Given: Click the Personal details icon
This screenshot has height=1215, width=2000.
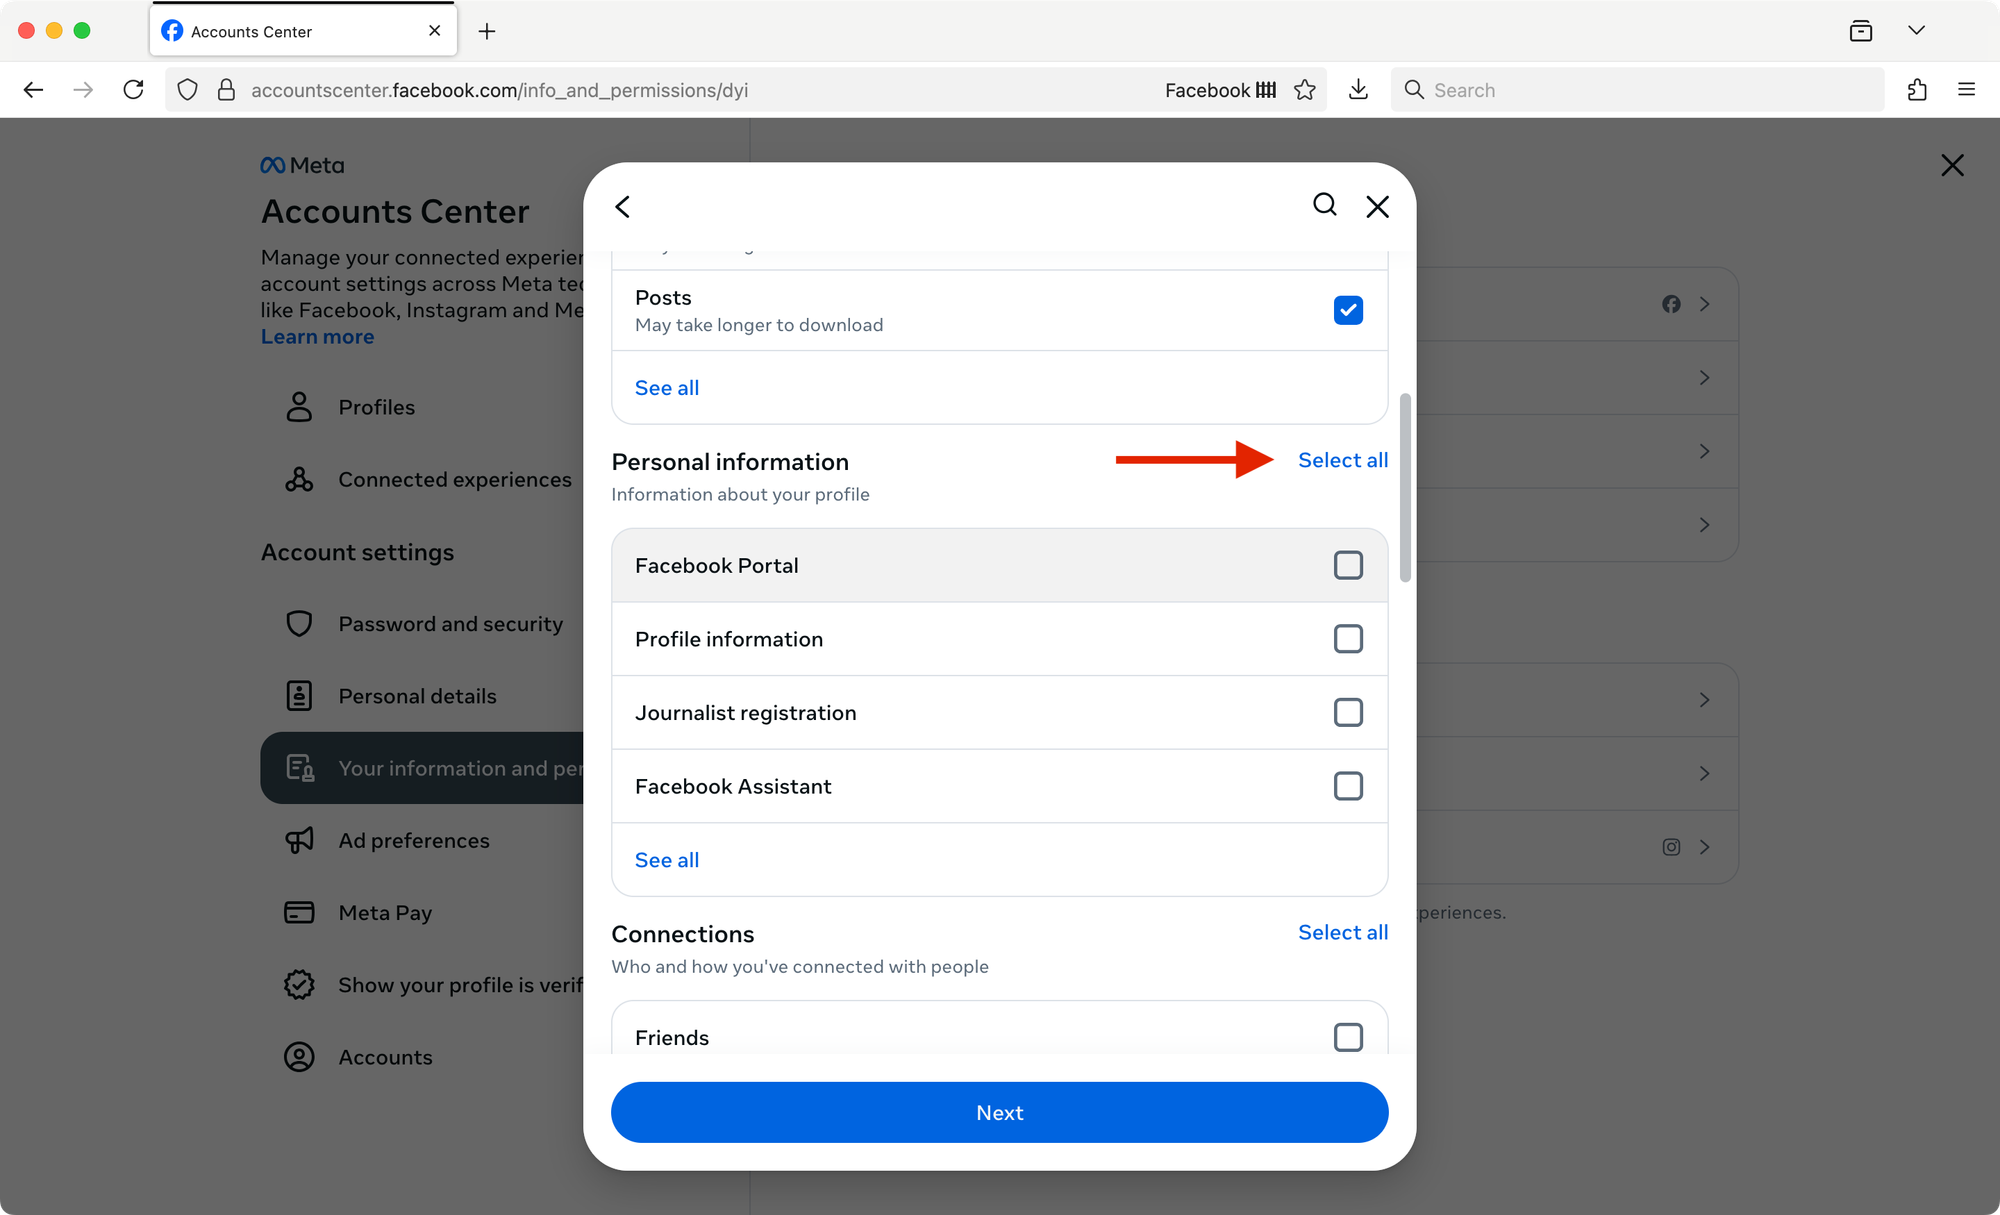Looking at the screenshot, I should click(x=299, y=696).
